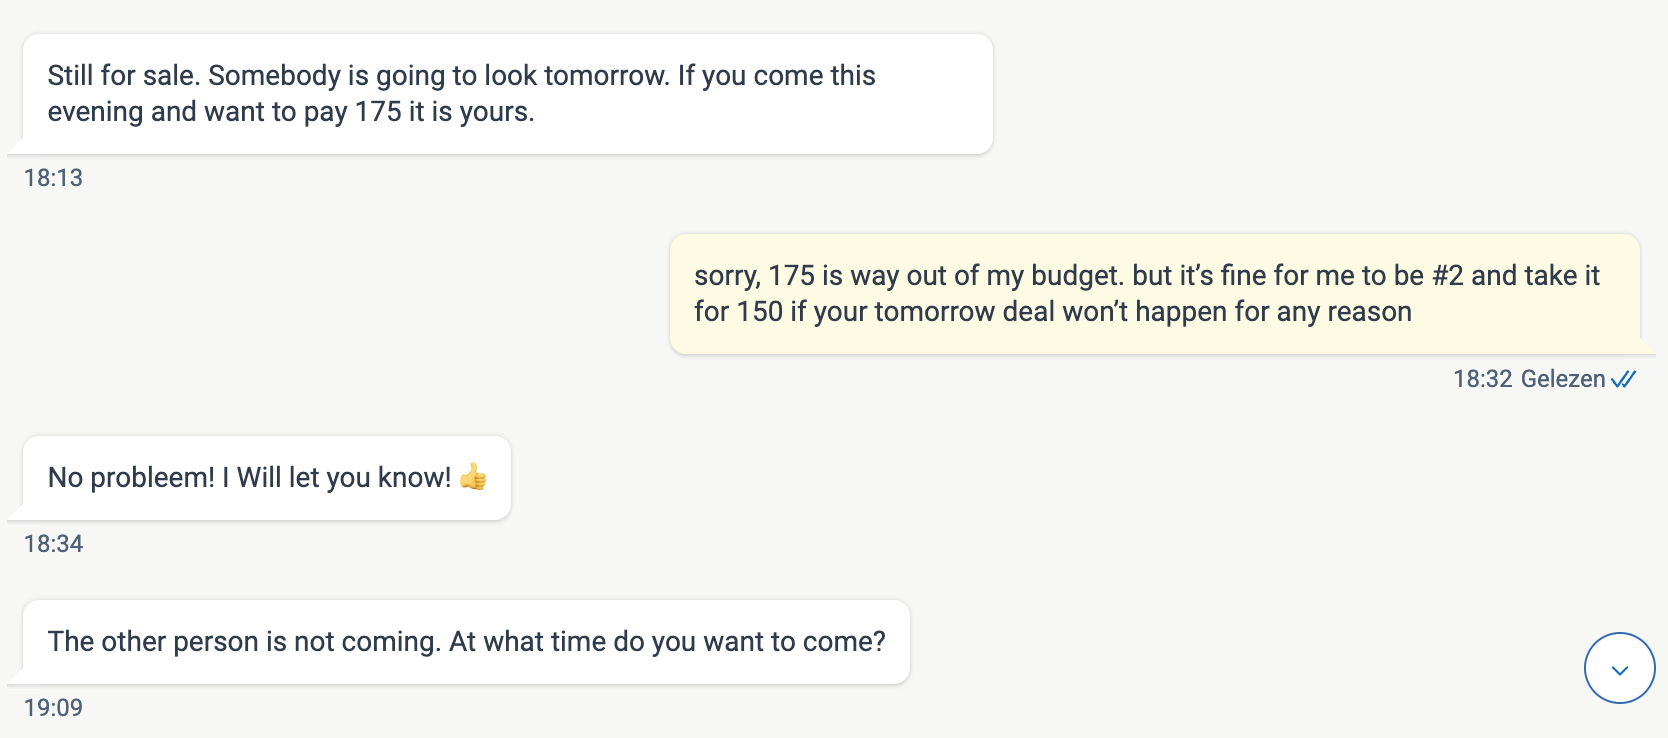Select the yellow sent message about budget
1668x738 pixels.
[x=1155, y=294]
